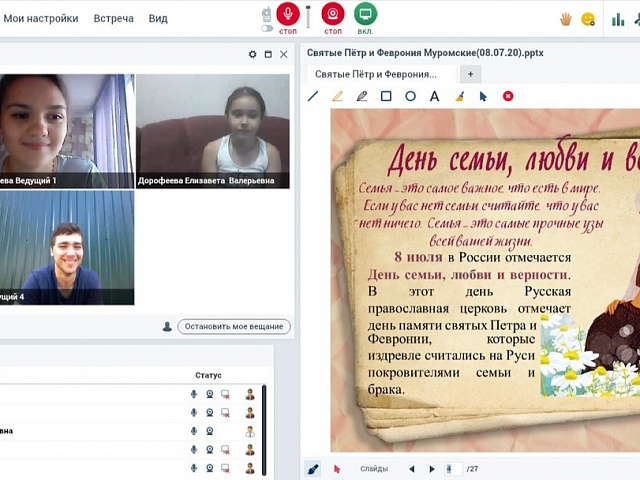
Task: Go to next slide arrow
Action: (432, 469)
